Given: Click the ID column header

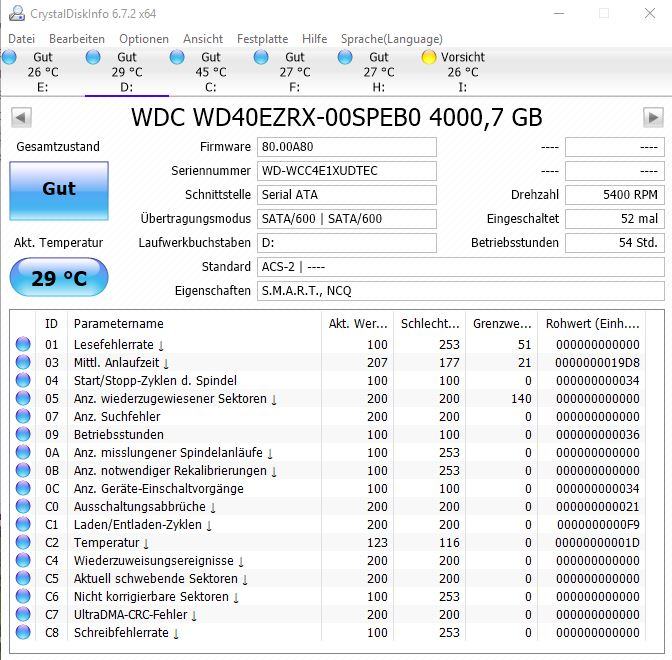Looking at the screenshot, I should (51, 324).
